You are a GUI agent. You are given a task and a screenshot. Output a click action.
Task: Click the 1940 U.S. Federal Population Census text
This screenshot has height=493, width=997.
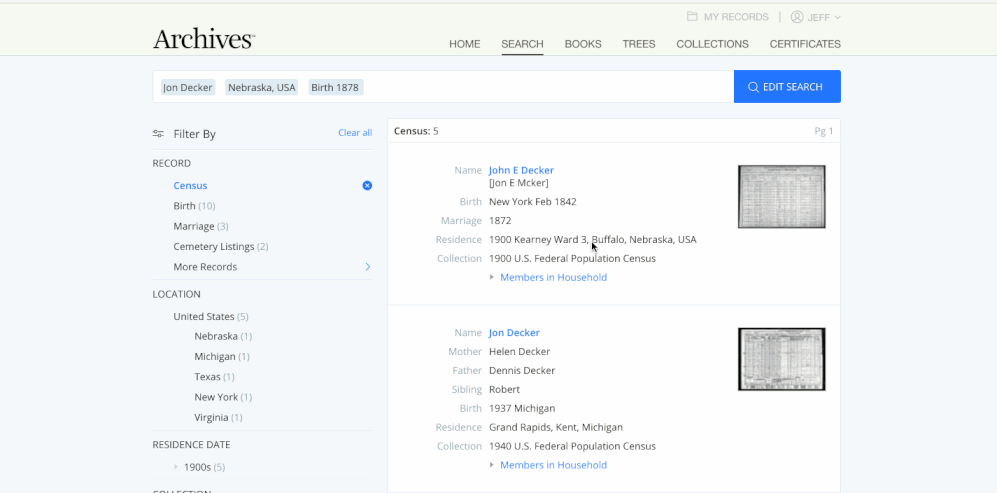pyautogui.click(x=572, y=446)
